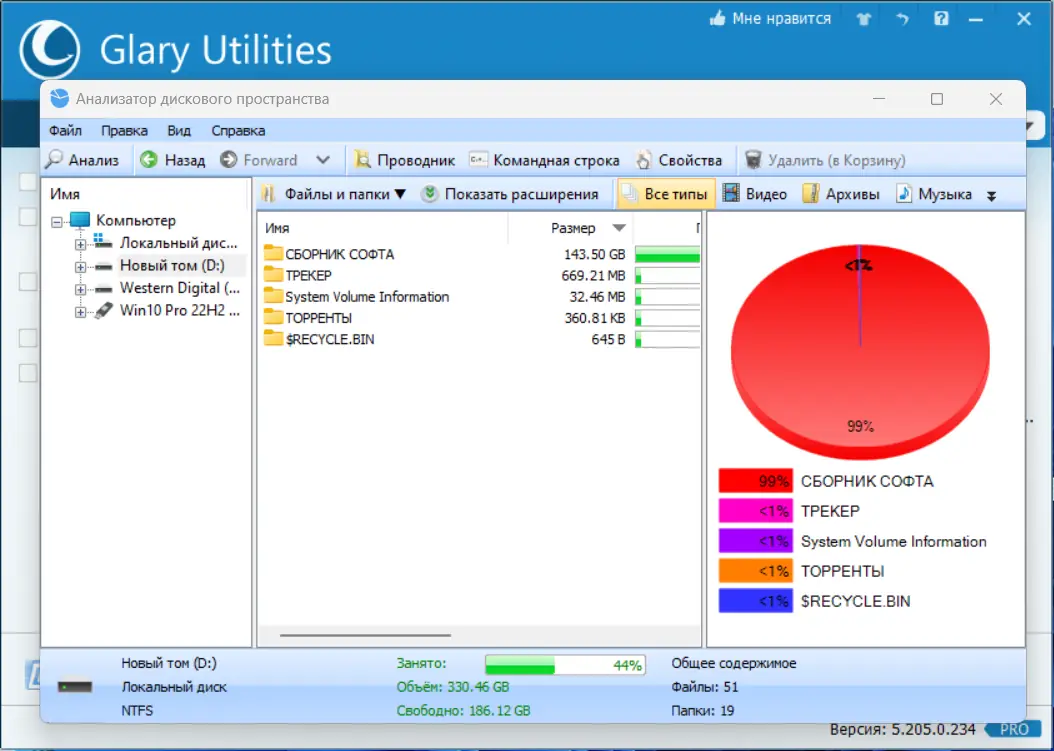Viewport: 1054px width, 751px height.
Task: Expand the Локальный диск tree node
Action: [81, 244]
